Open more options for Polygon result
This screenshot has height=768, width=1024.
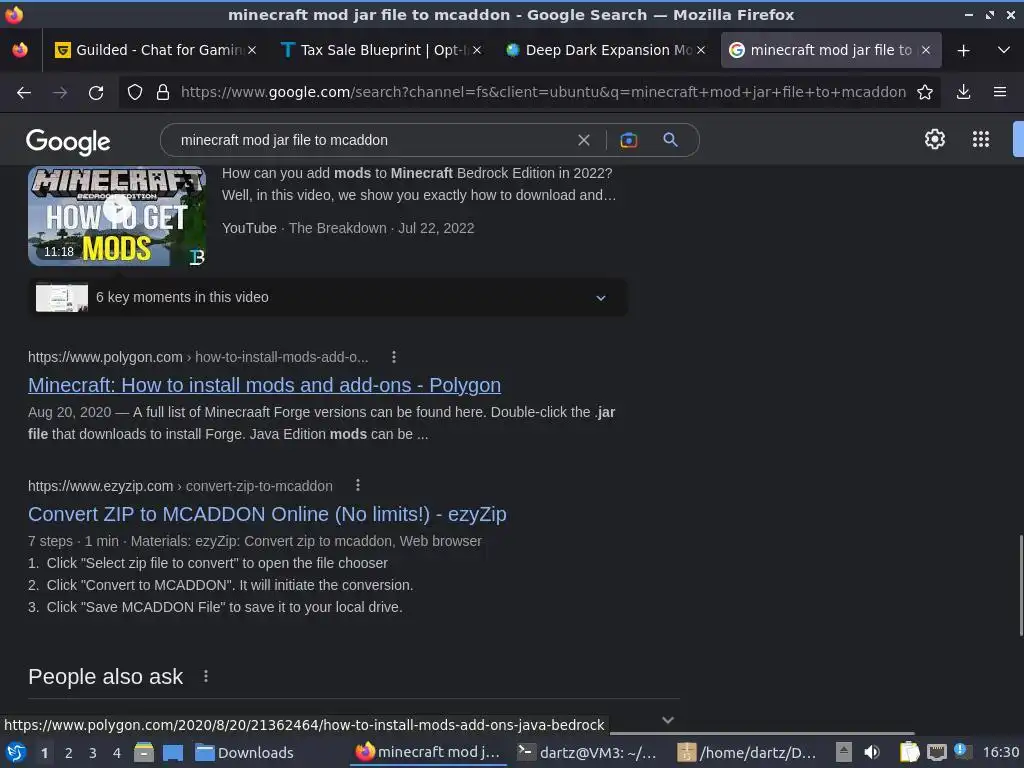[393, 357]
